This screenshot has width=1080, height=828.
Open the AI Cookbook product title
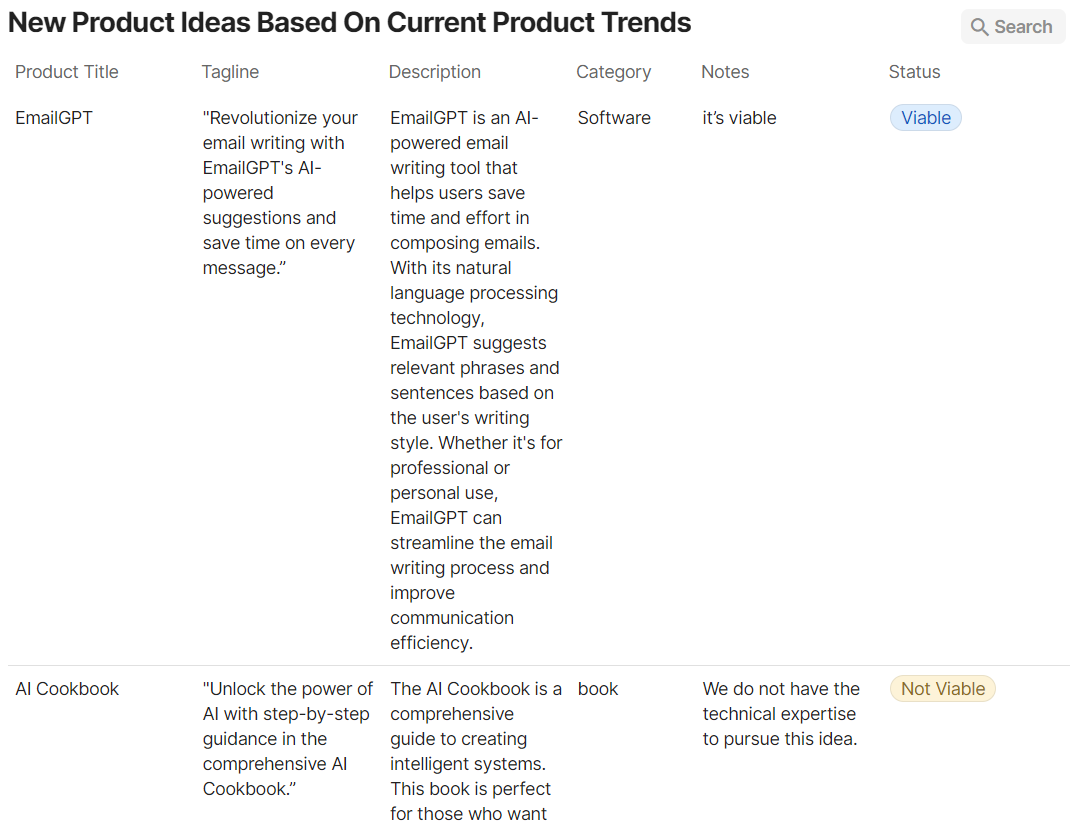tap(67, 689)
